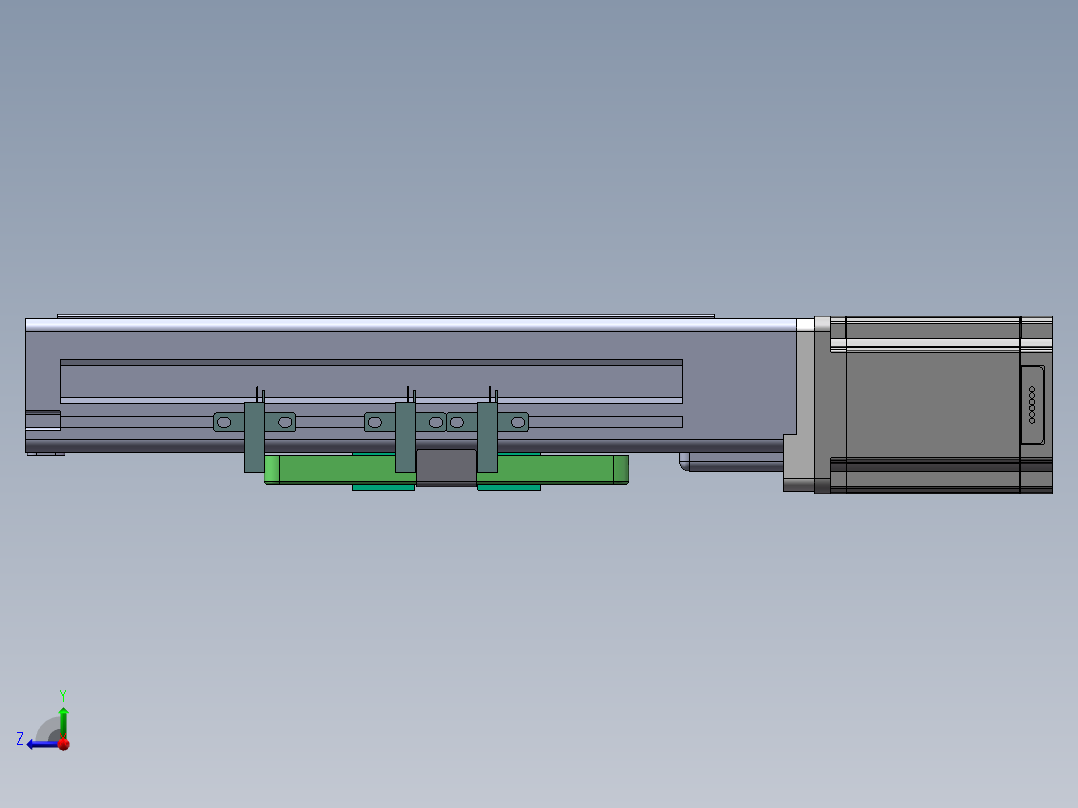Select the green carriage plate
Screen dimensions: 1078x808
click(446, 469)
